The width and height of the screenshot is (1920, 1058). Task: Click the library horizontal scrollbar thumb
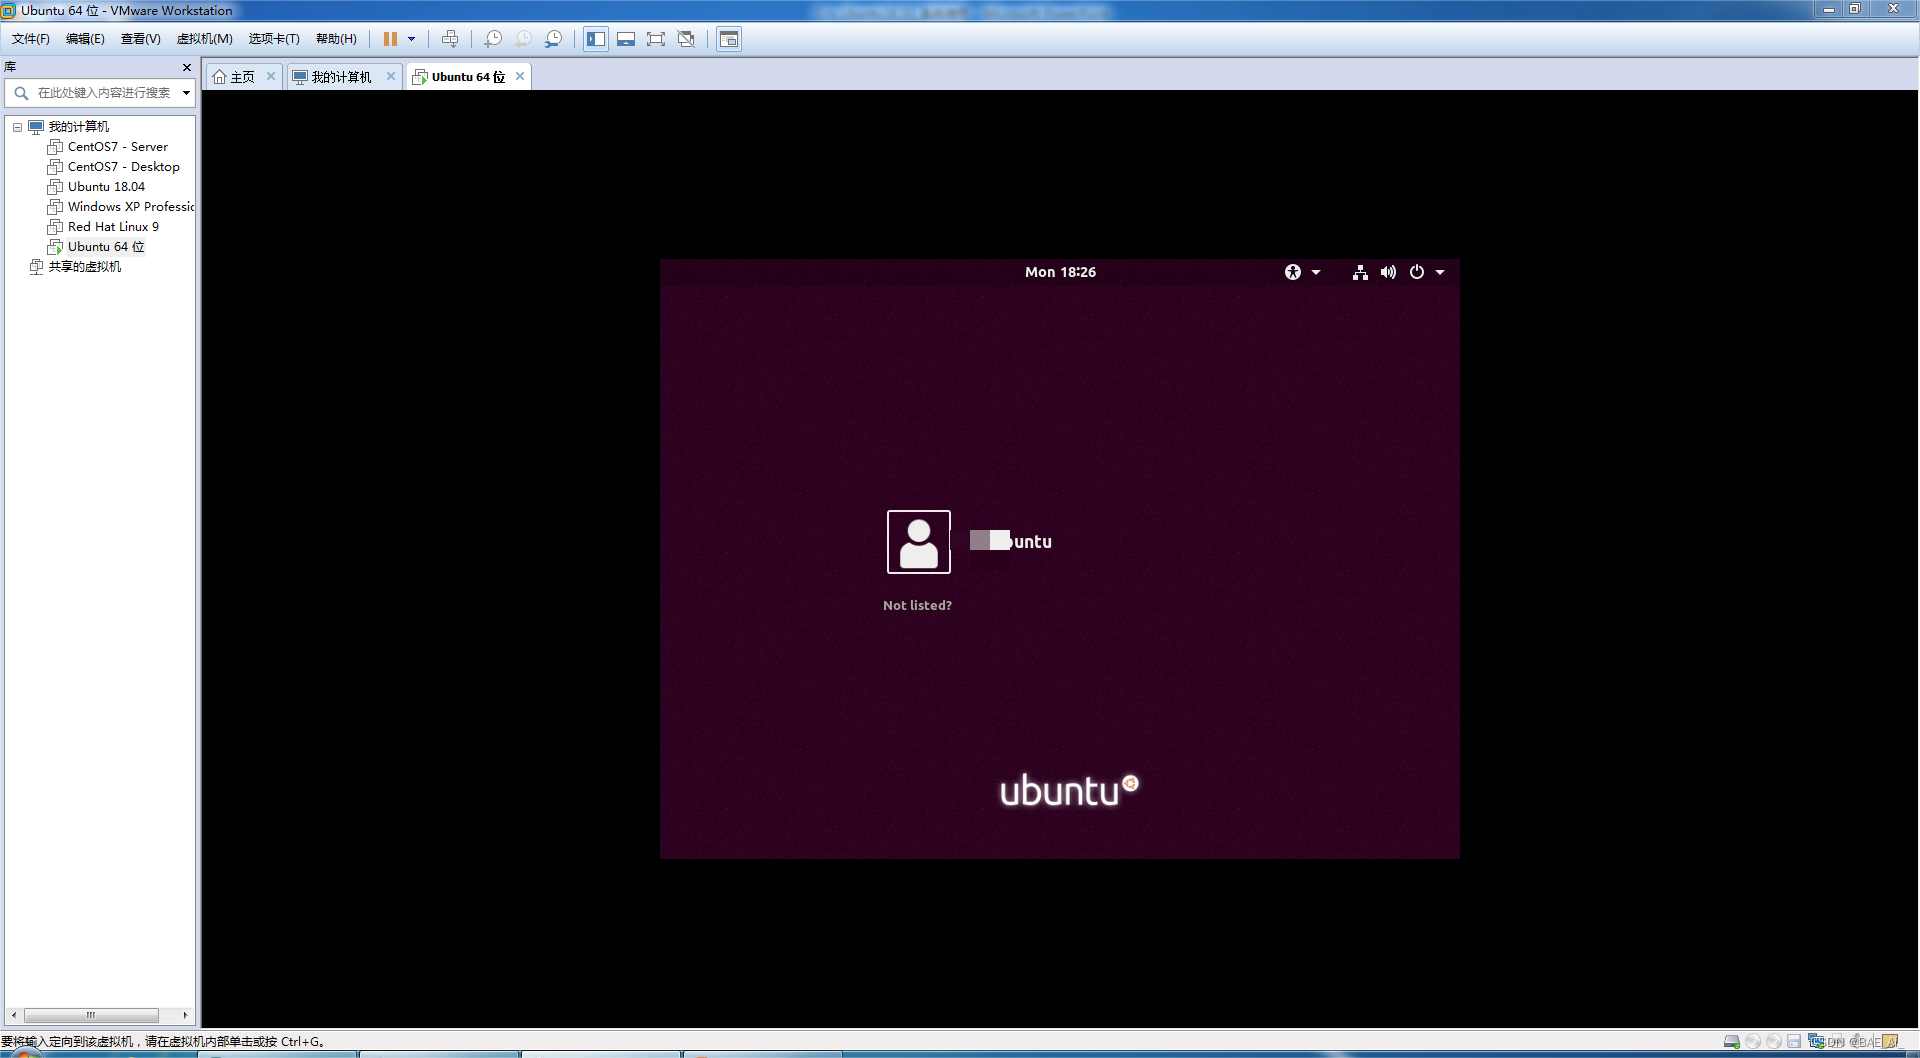click(91, 1015)
